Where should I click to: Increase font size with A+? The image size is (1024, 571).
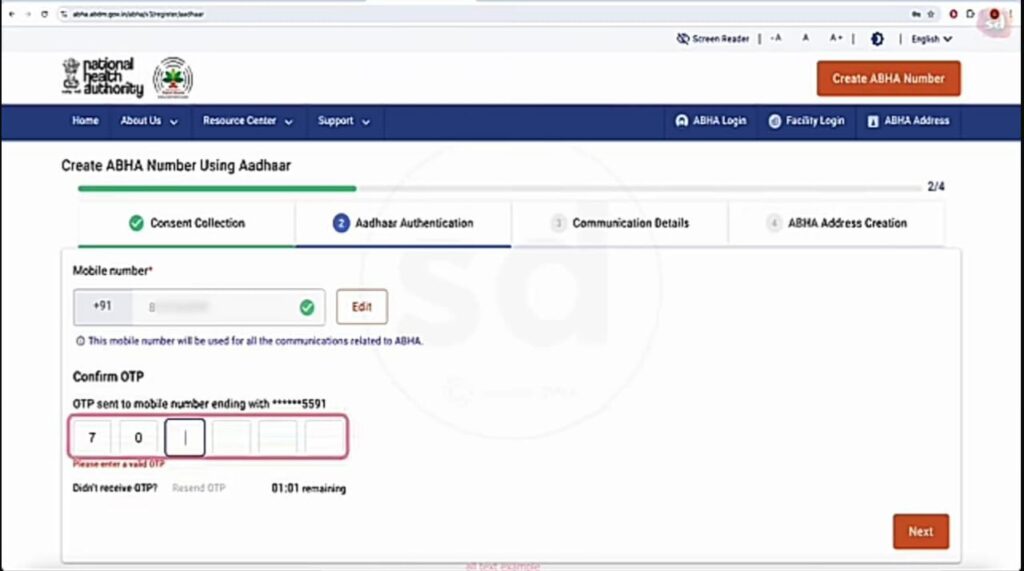coord(836,38)
